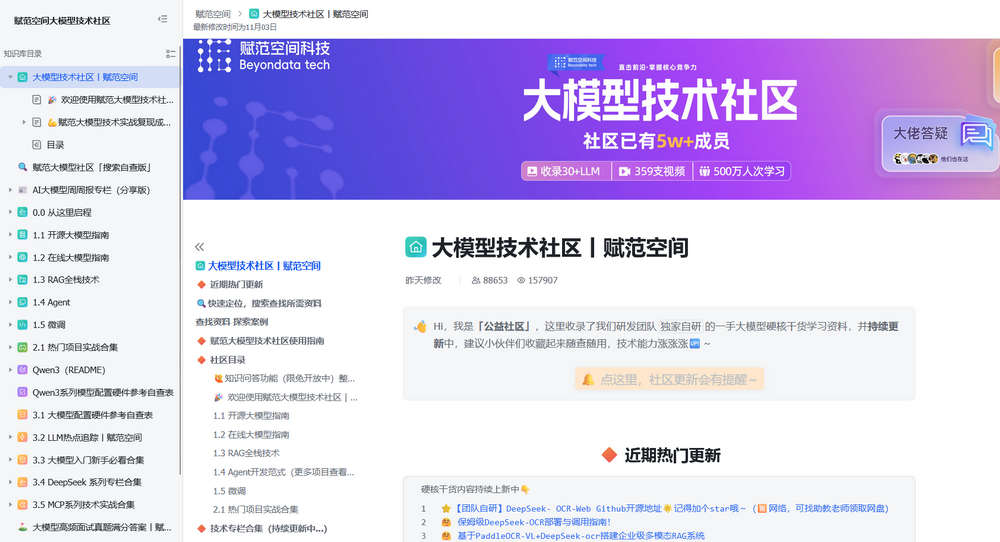Screen dimensions: 1000x542
Task: Click outline entry 查找资料 探索案例
Action: pos(232,322)
